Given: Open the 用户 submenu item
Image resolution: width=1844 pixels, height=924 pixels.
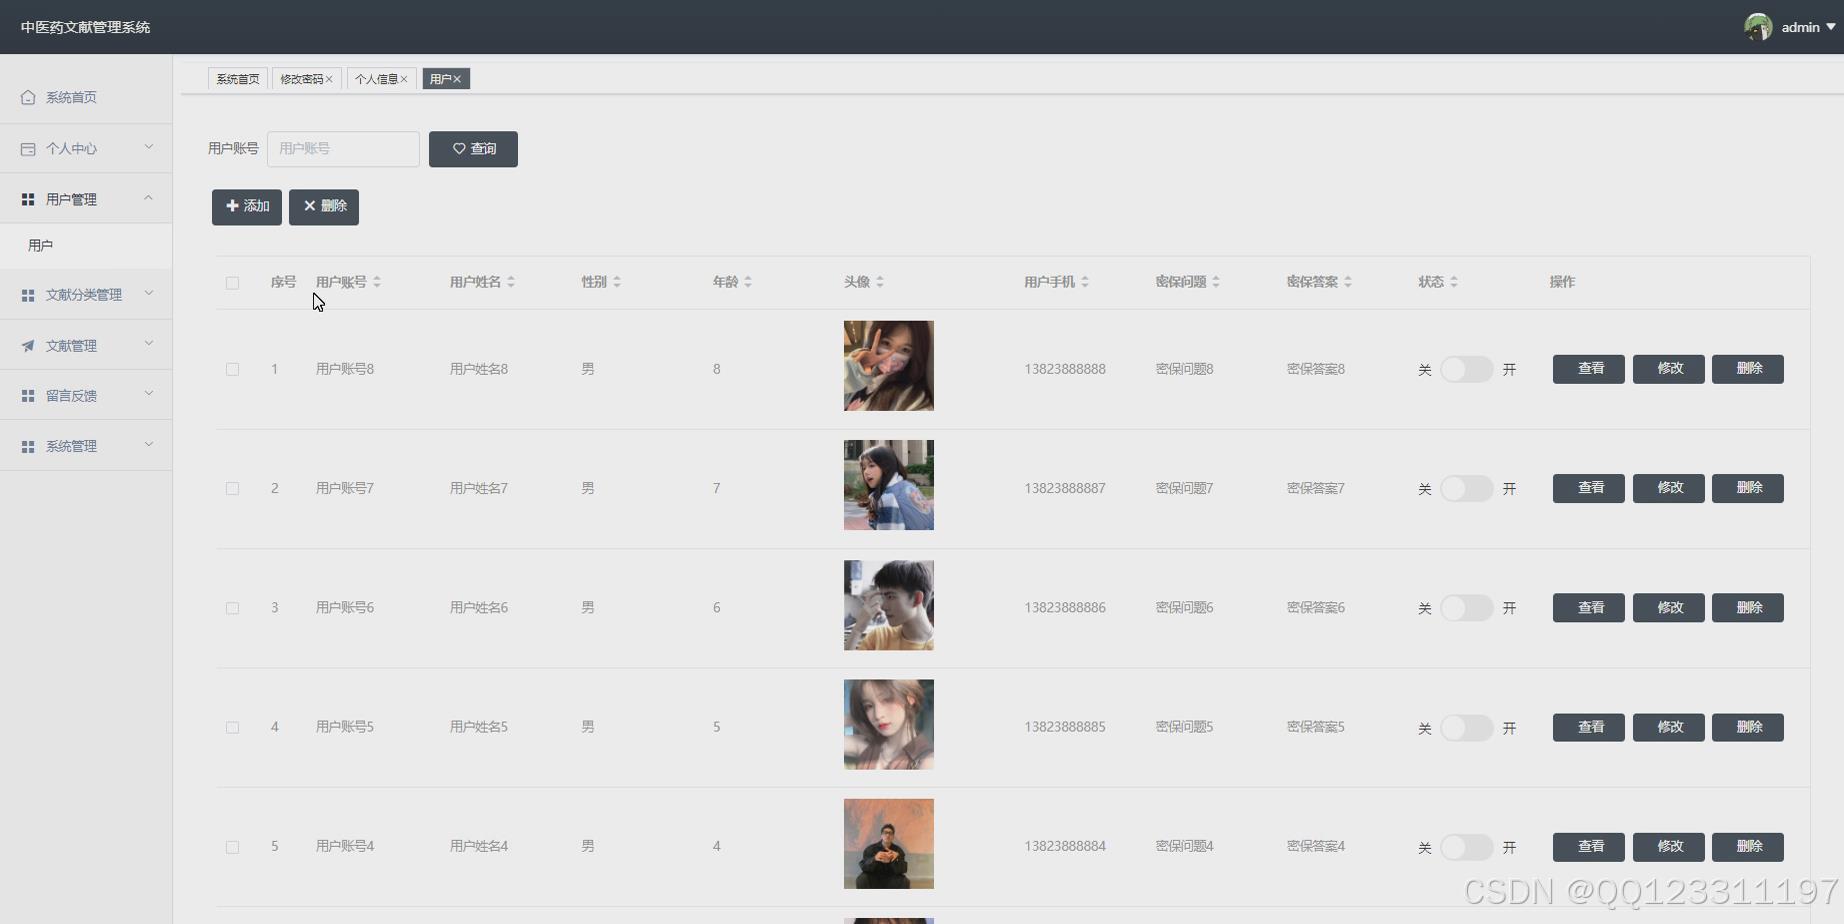Looking at the screenshot, I should [x=41, y=246].
